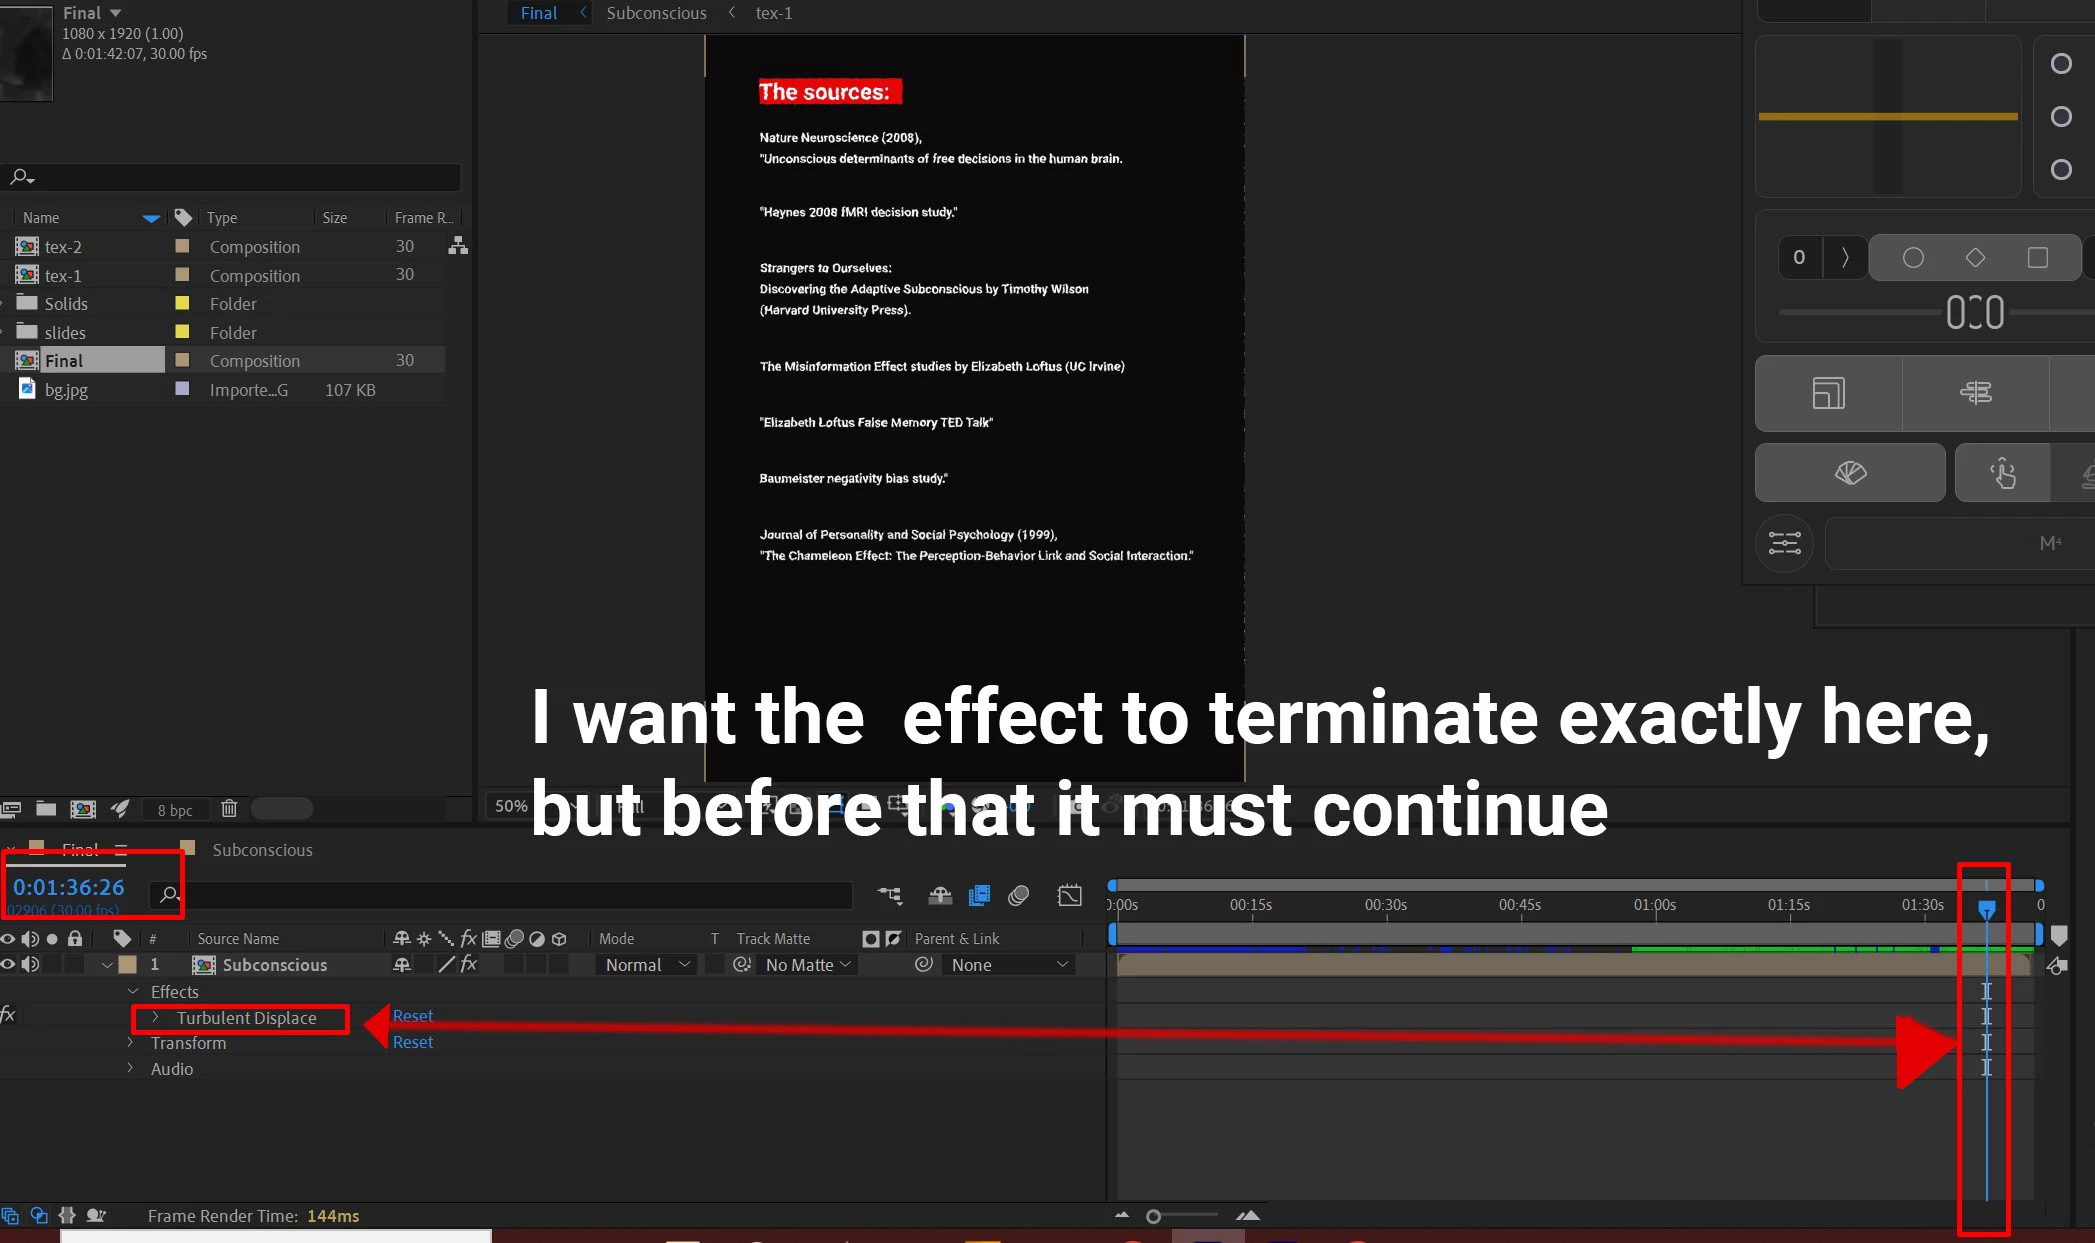This screenshot has width=2095, height=1243.
Task: Open the No Matte track matte dropdown
Action: click(x=808, y=965)
